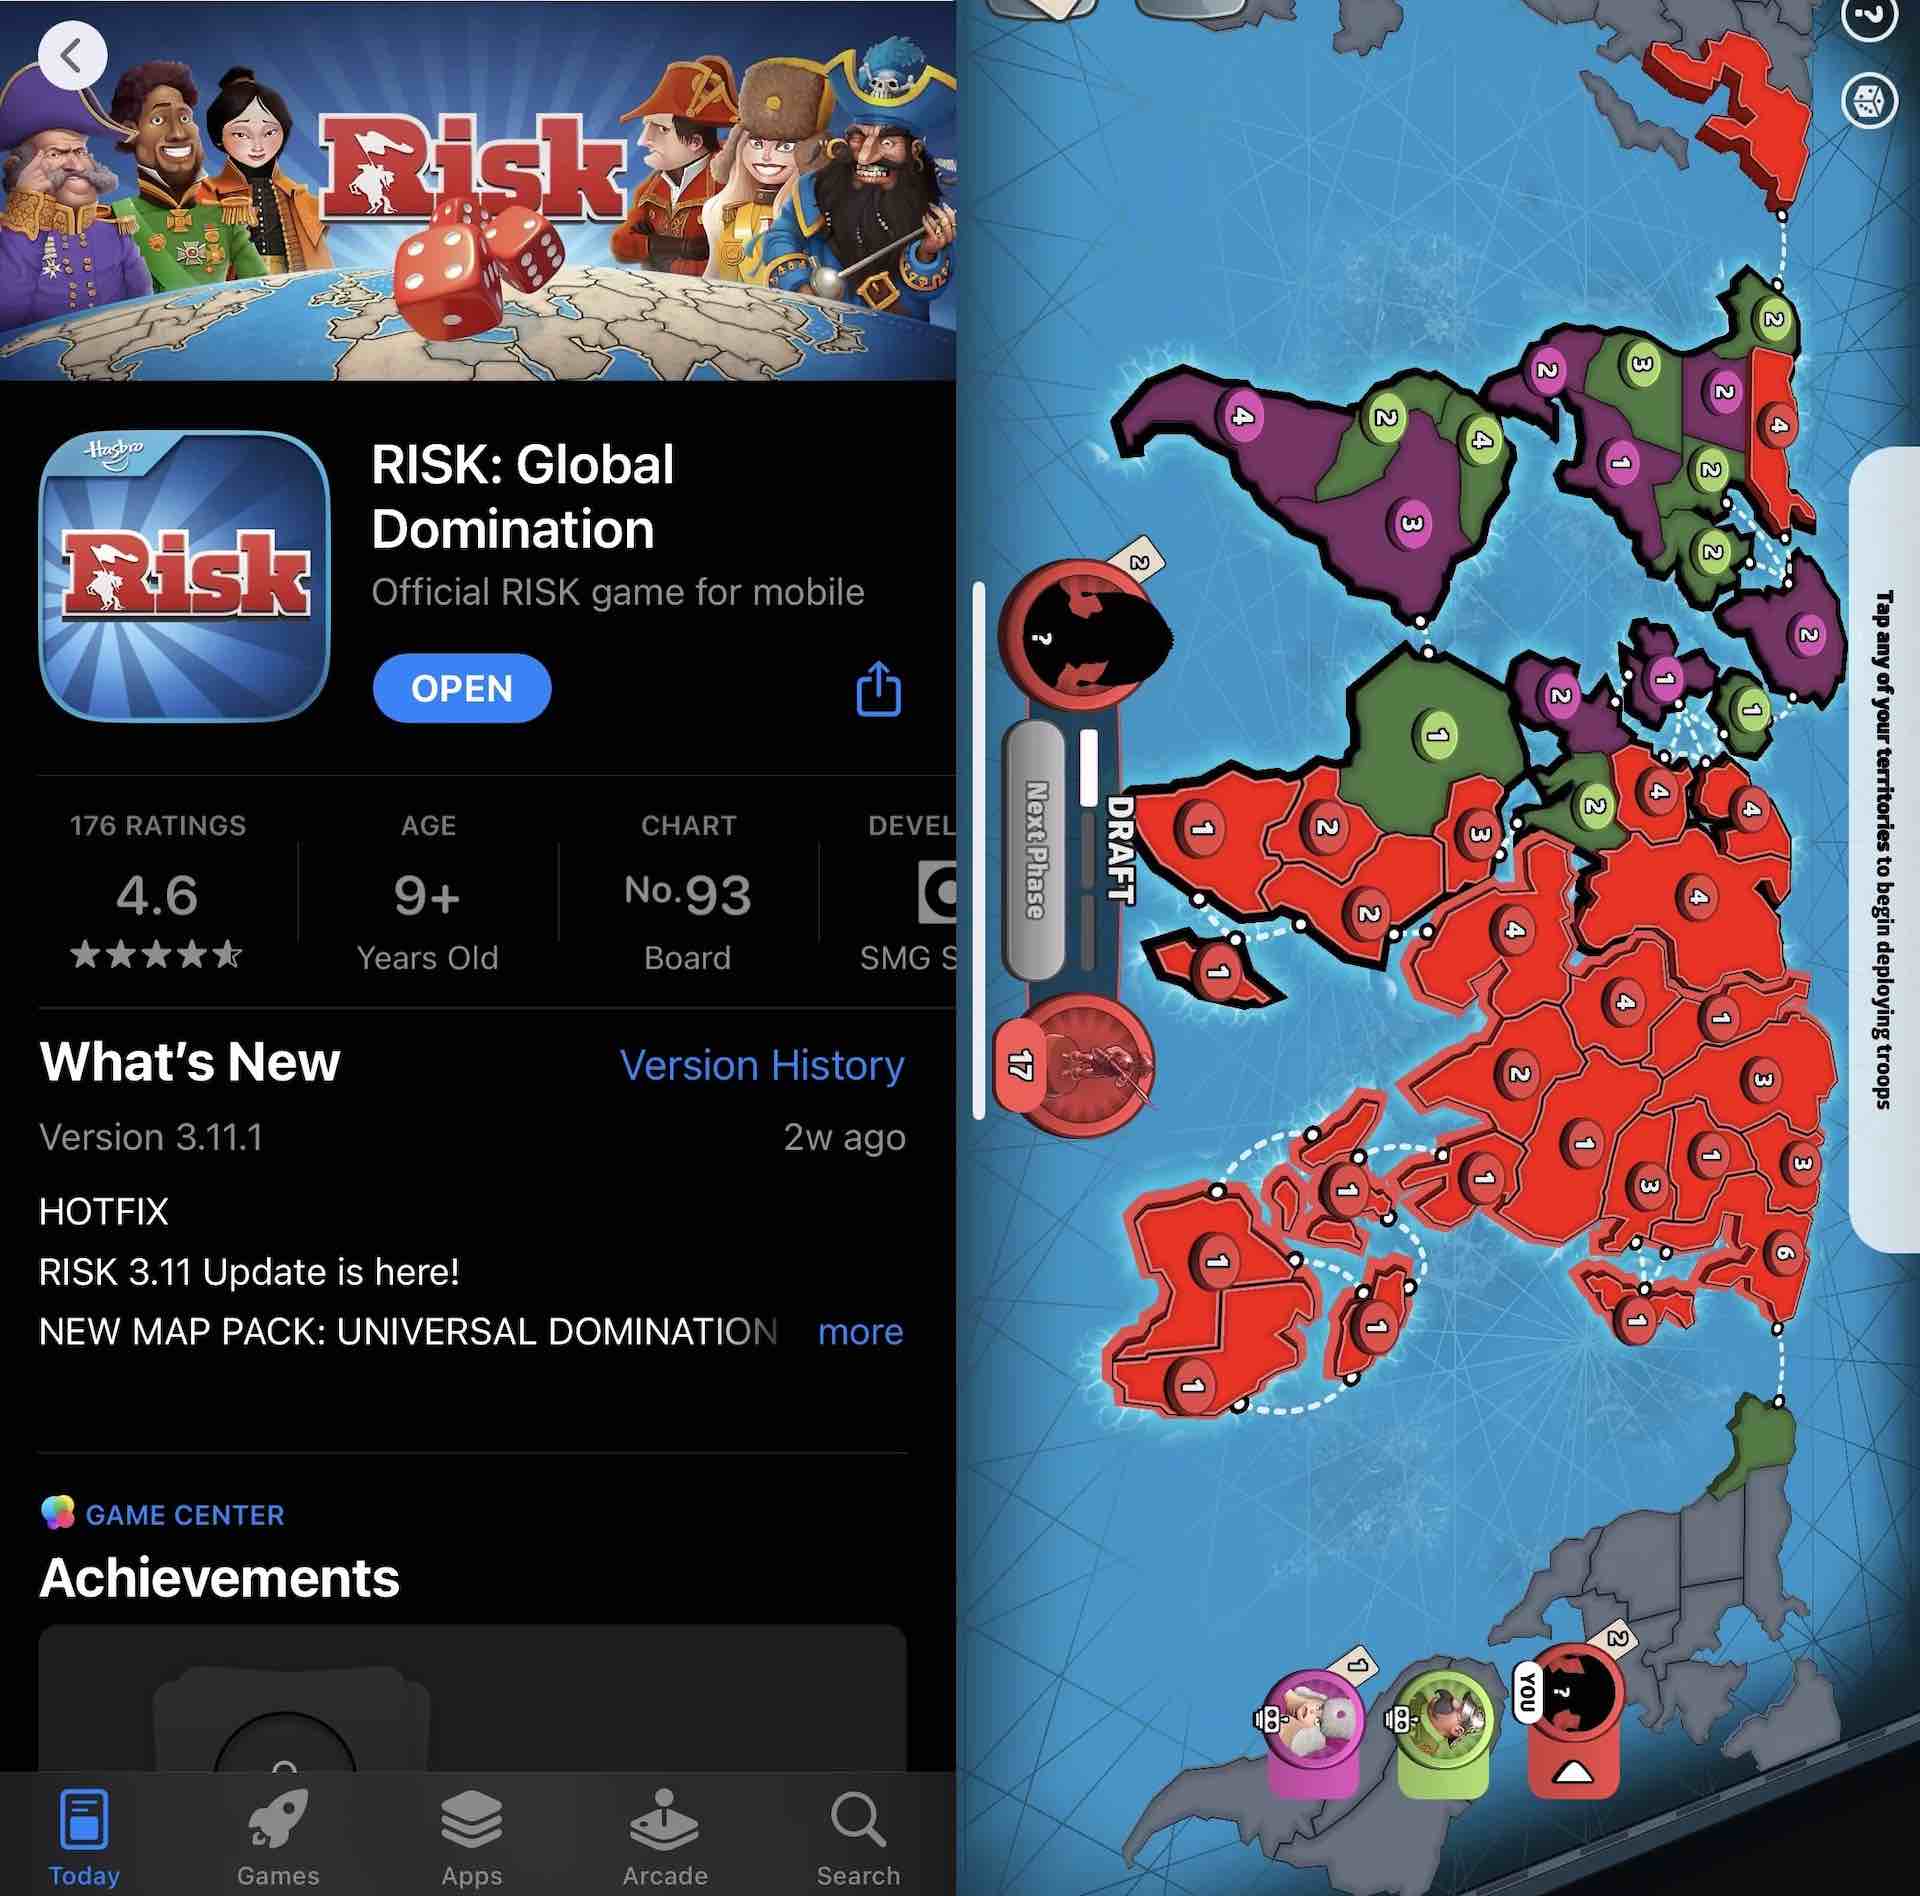
Task: Tap the RISK app icon thumbnail
Action: pos(182,580)
